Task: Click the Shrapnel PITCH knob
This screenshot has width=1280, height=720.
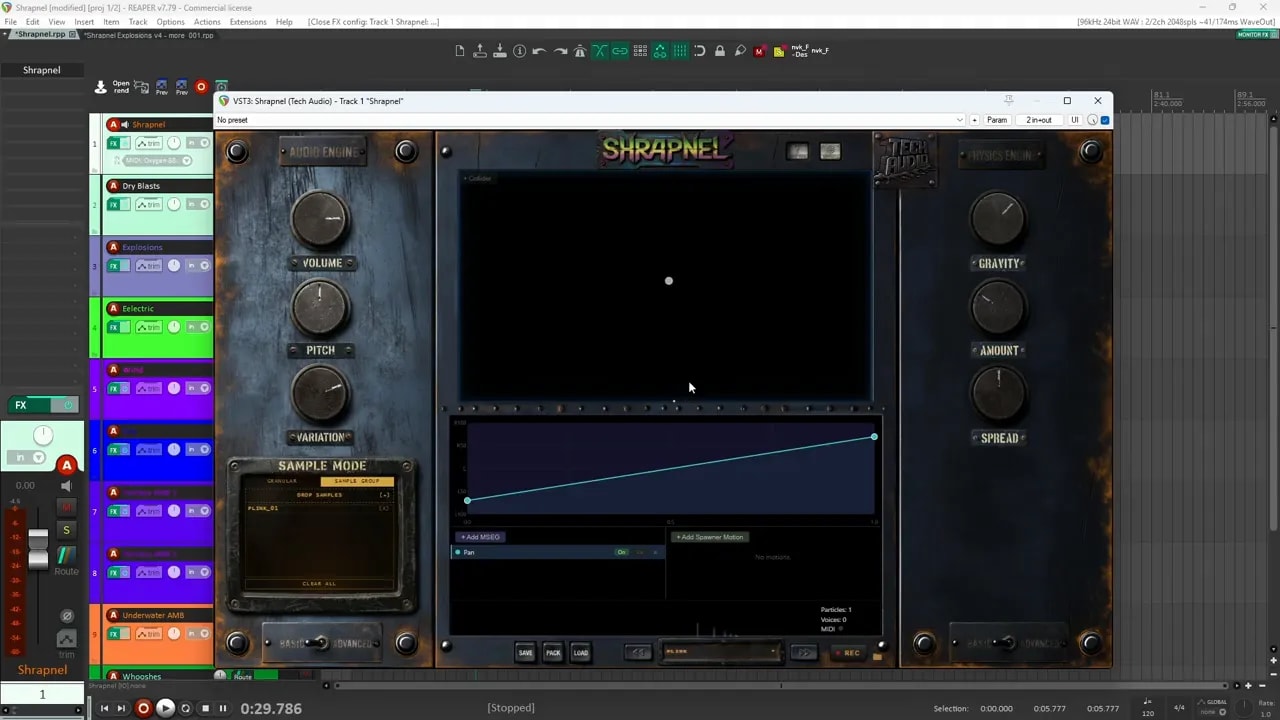Action: click(320, 307)
